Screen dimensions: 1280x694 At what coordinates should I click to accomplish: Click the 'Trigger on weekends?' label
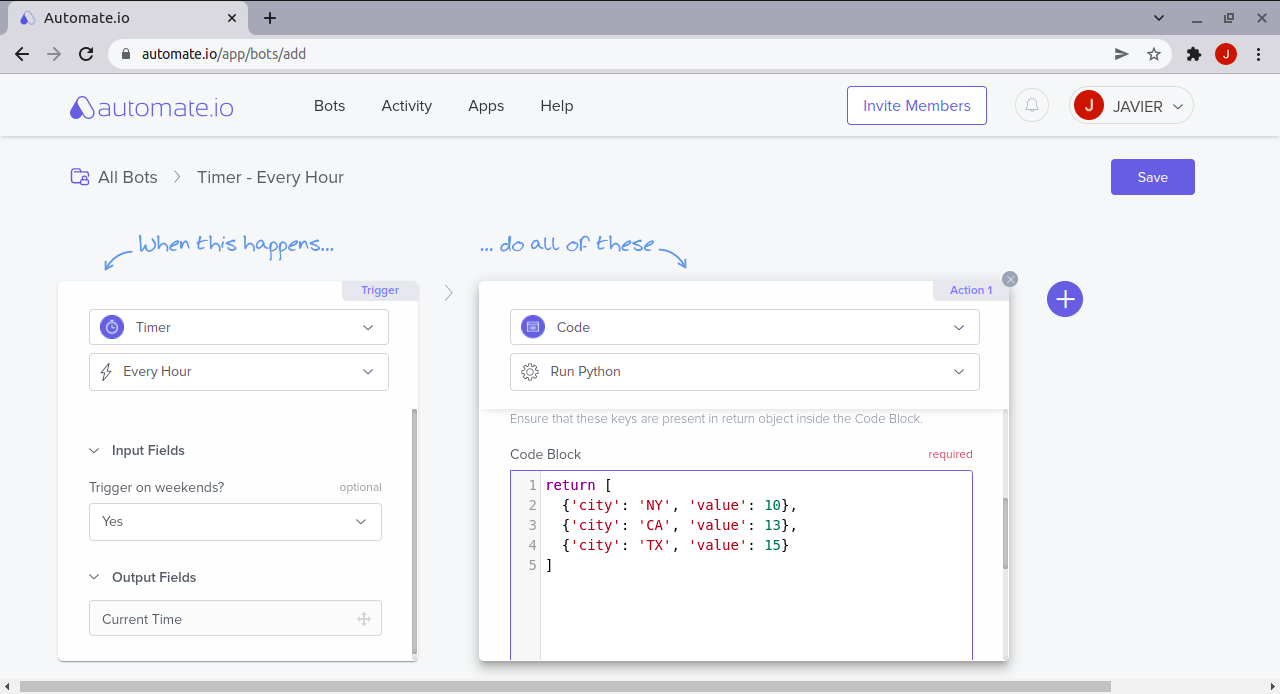(x=156, y=487)
